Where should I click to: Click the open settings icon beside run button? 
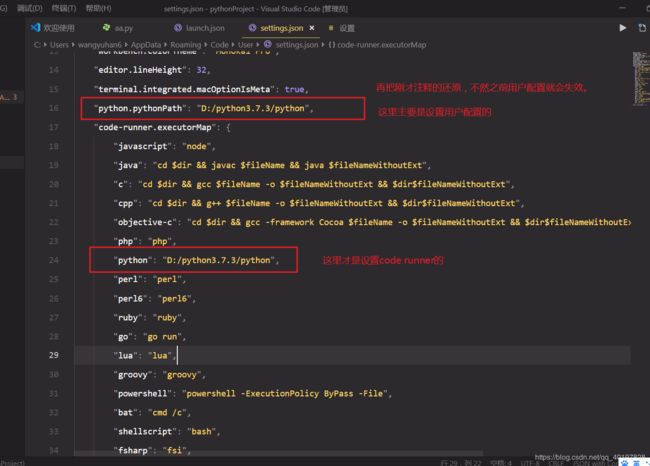click(x=642, y=28)
